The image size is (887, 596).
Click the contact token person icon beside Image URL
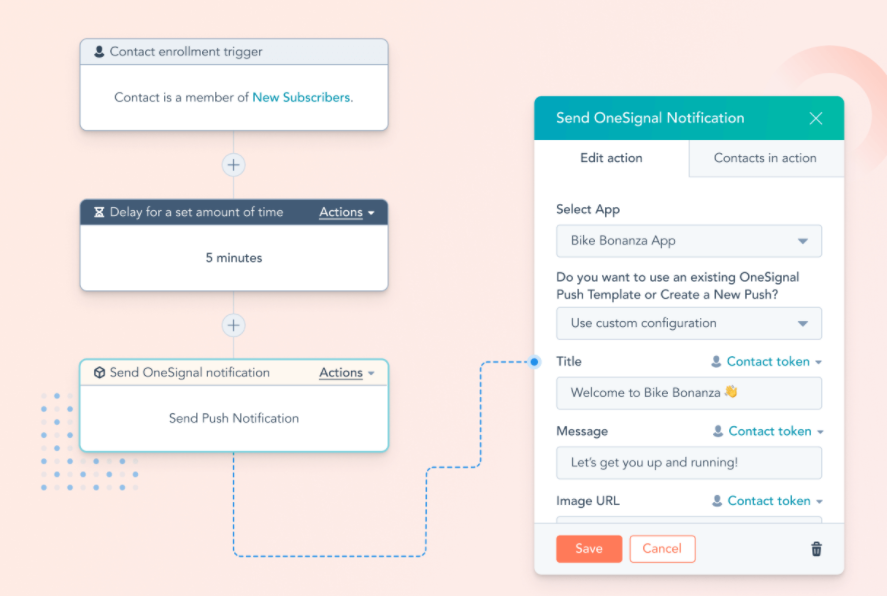click(718, 500)
